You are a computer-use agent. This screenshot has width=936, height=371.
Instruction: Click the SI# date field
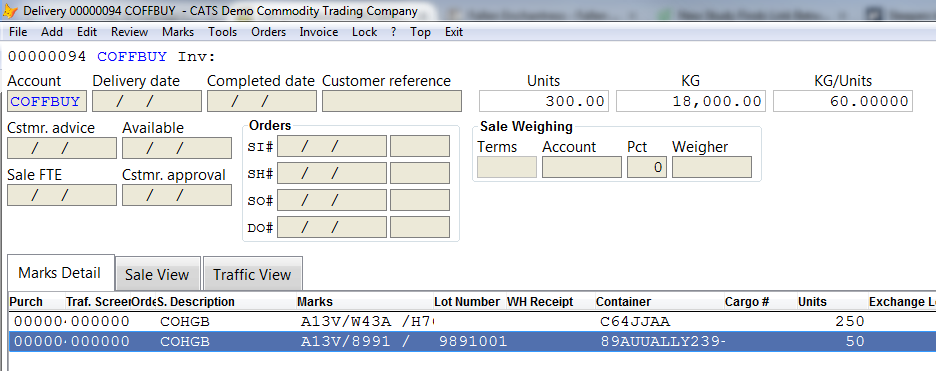coord(332,146)
